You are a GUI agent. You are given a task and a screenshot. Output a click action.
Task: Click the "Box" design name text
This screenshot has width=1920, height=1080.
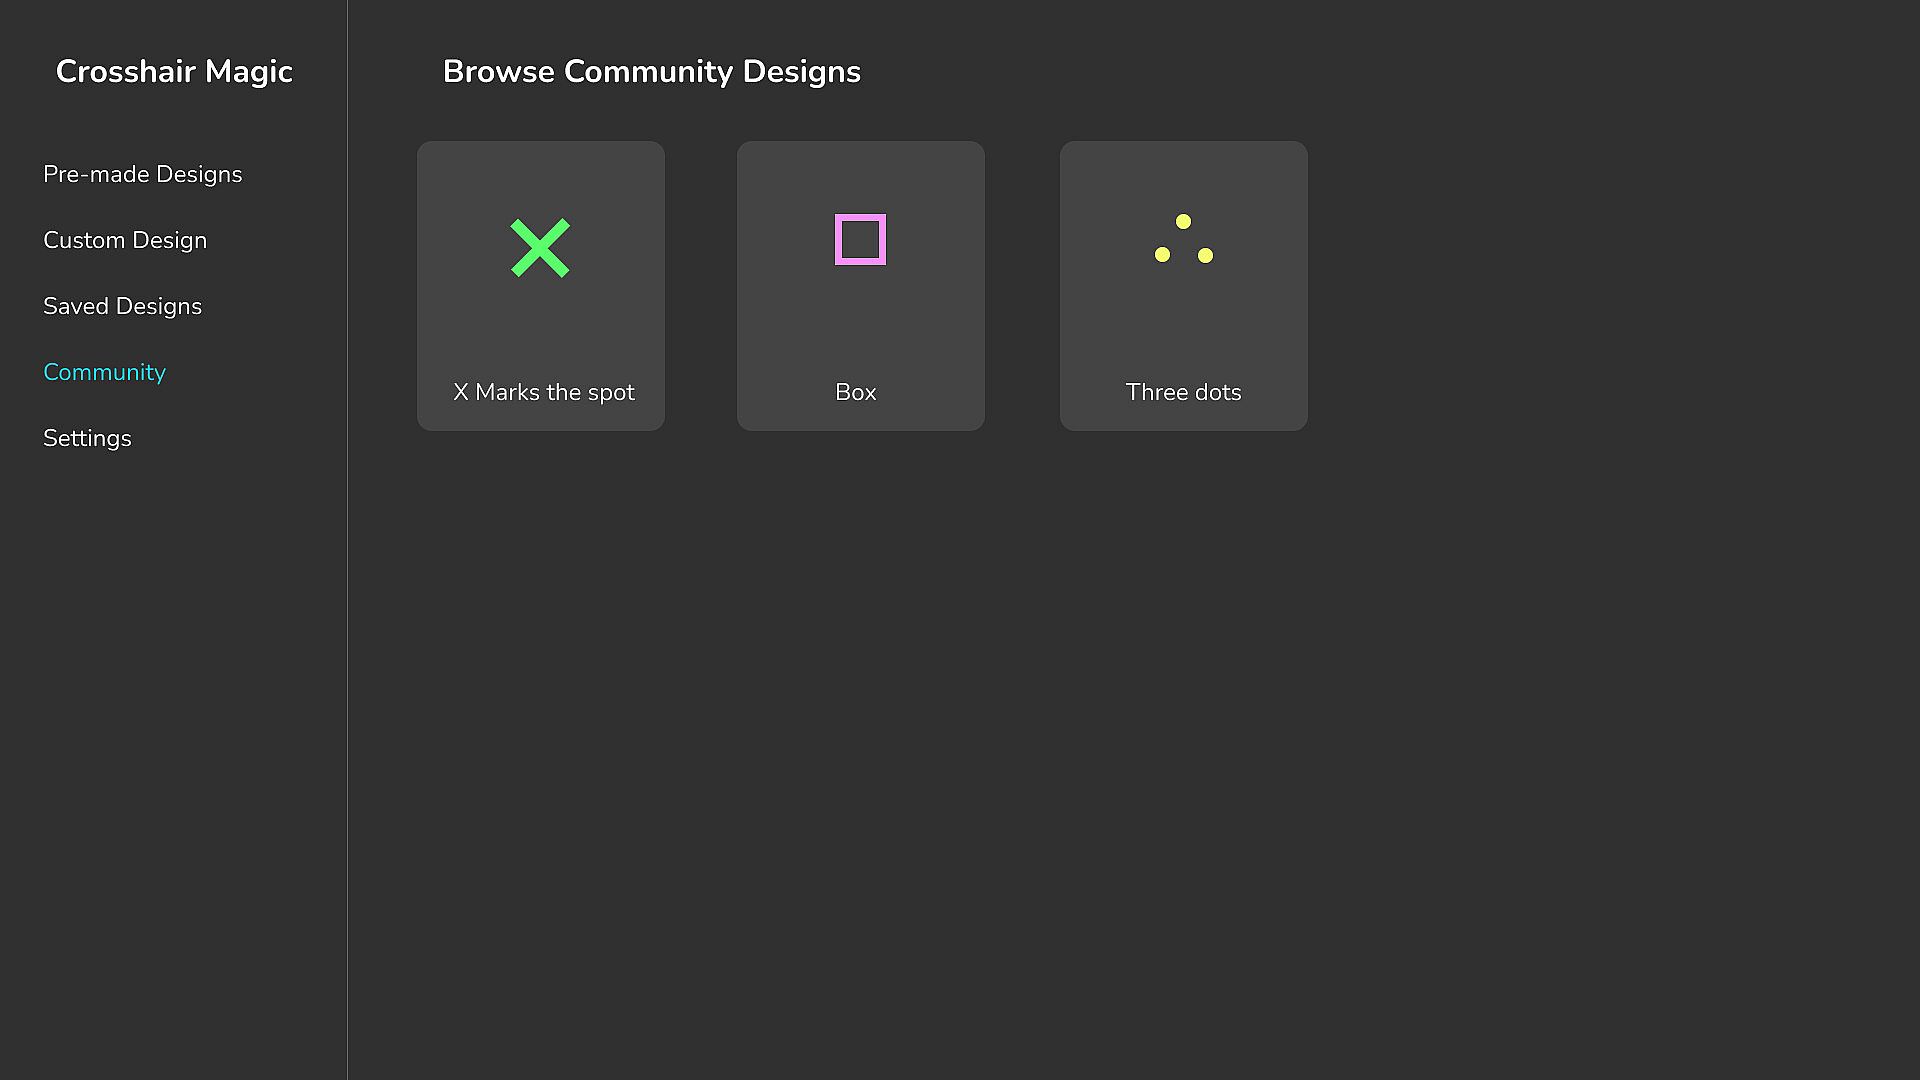[855, 392]
